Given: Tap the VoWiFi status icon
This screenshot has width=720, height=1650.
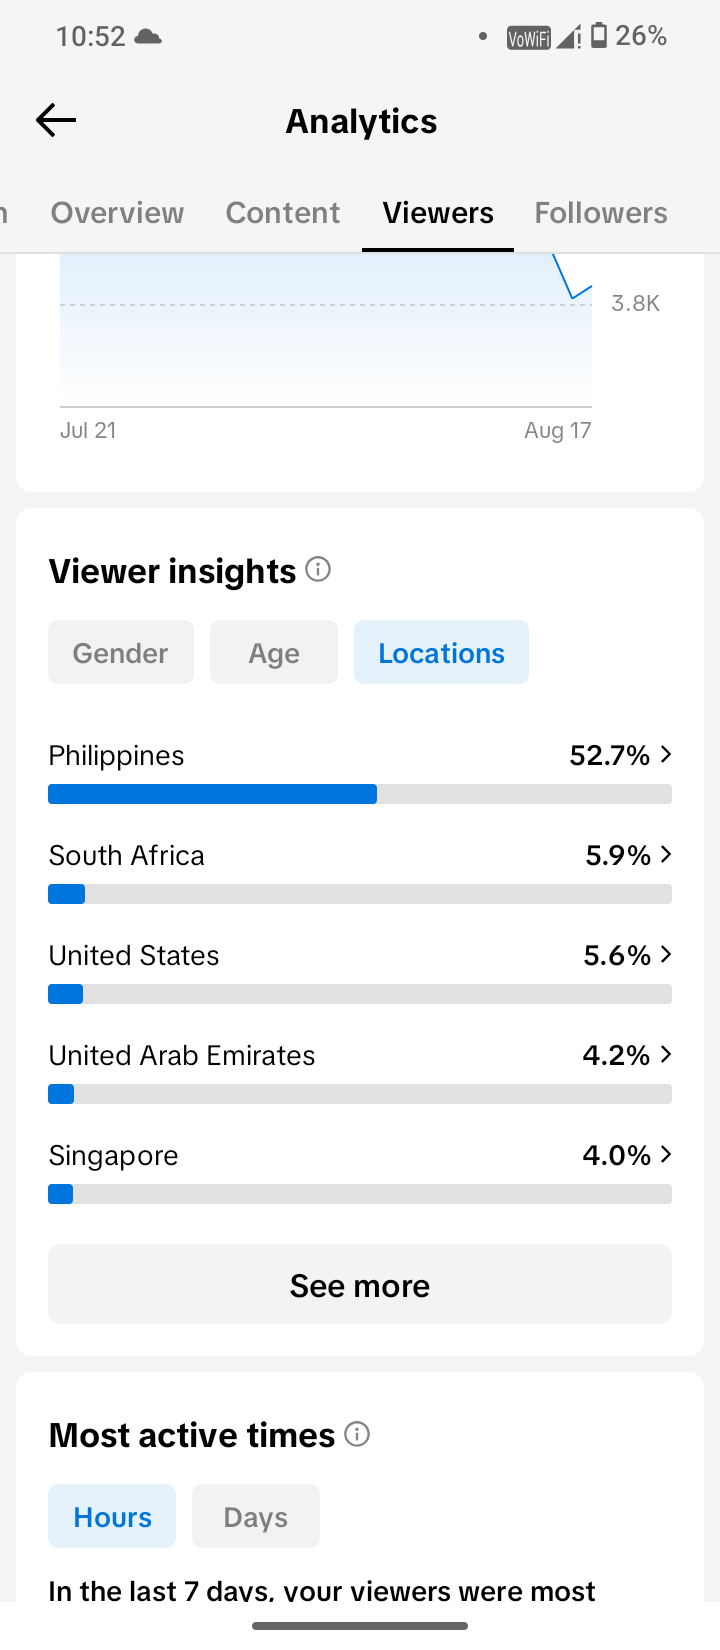Looking at the screenshot, I should click(529, 38).
